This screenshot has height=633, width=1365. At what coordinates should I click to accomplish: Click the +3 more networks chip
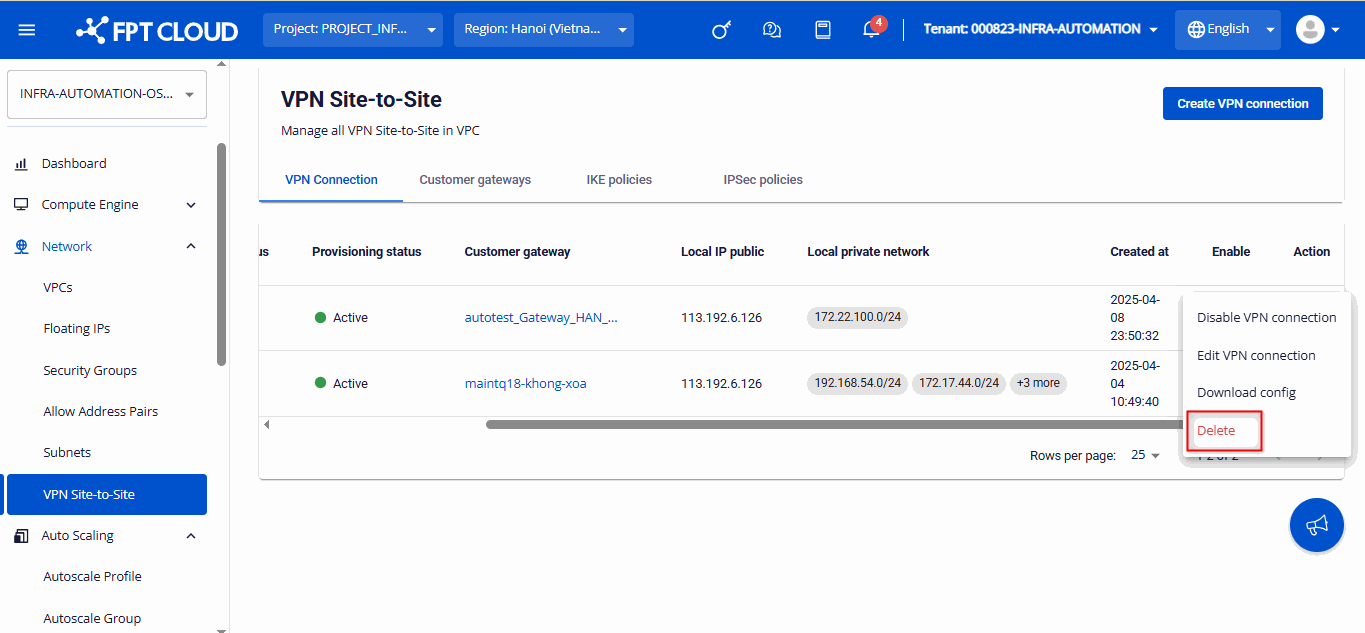pos(1038,383)
